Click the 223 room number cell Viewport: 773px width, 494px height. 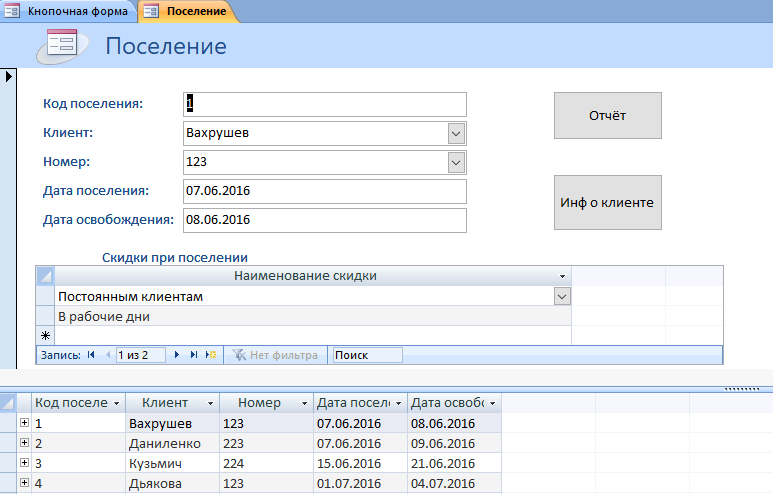coord(266,443)
